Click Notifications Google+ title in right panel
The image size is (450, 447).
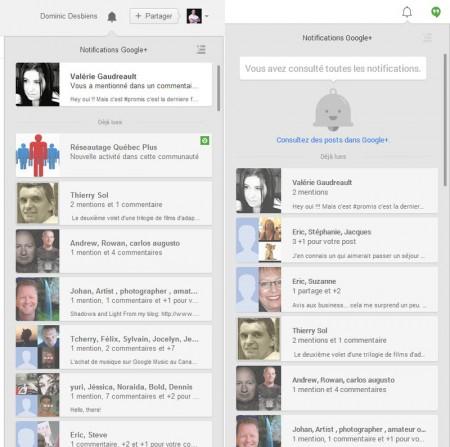pos(337,38)
